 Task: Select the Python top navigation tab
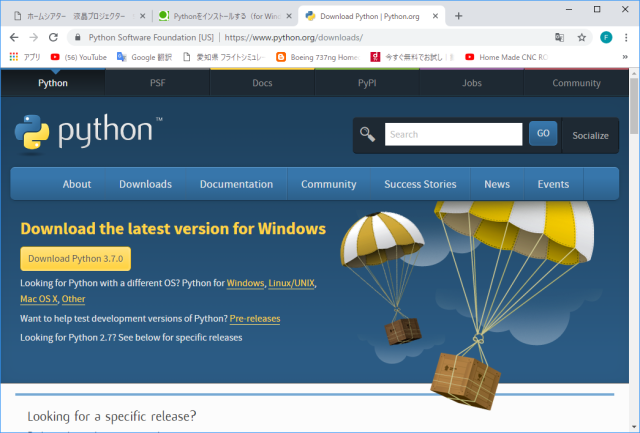[x=53, y=83]
